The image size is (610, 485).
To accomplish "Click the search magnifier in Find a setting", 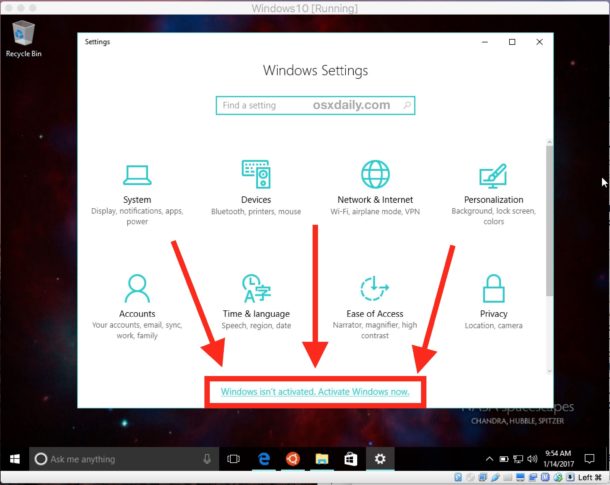I will click(x=407, y=105).
